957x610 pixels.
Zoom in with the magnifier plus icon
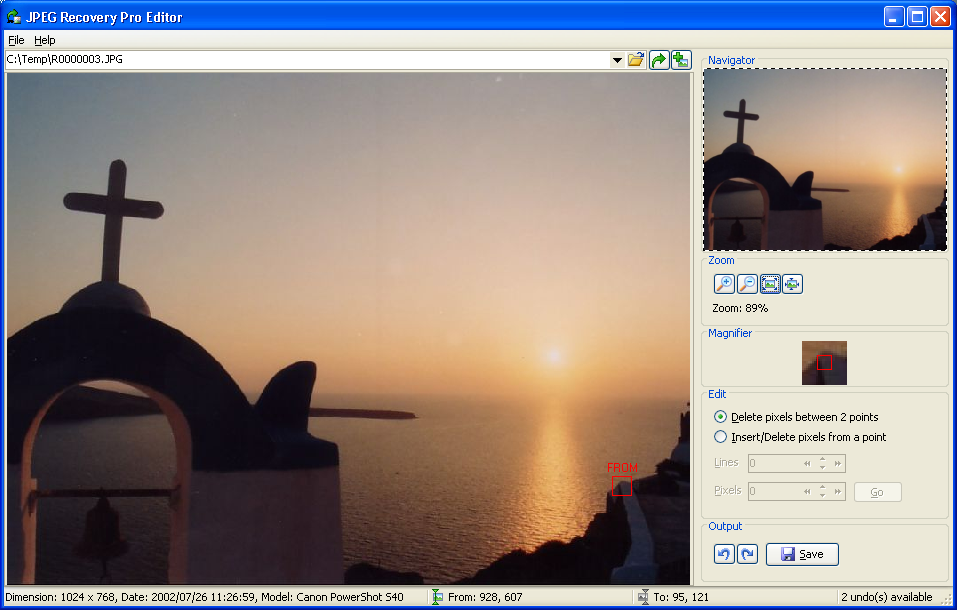coord(724,284)
